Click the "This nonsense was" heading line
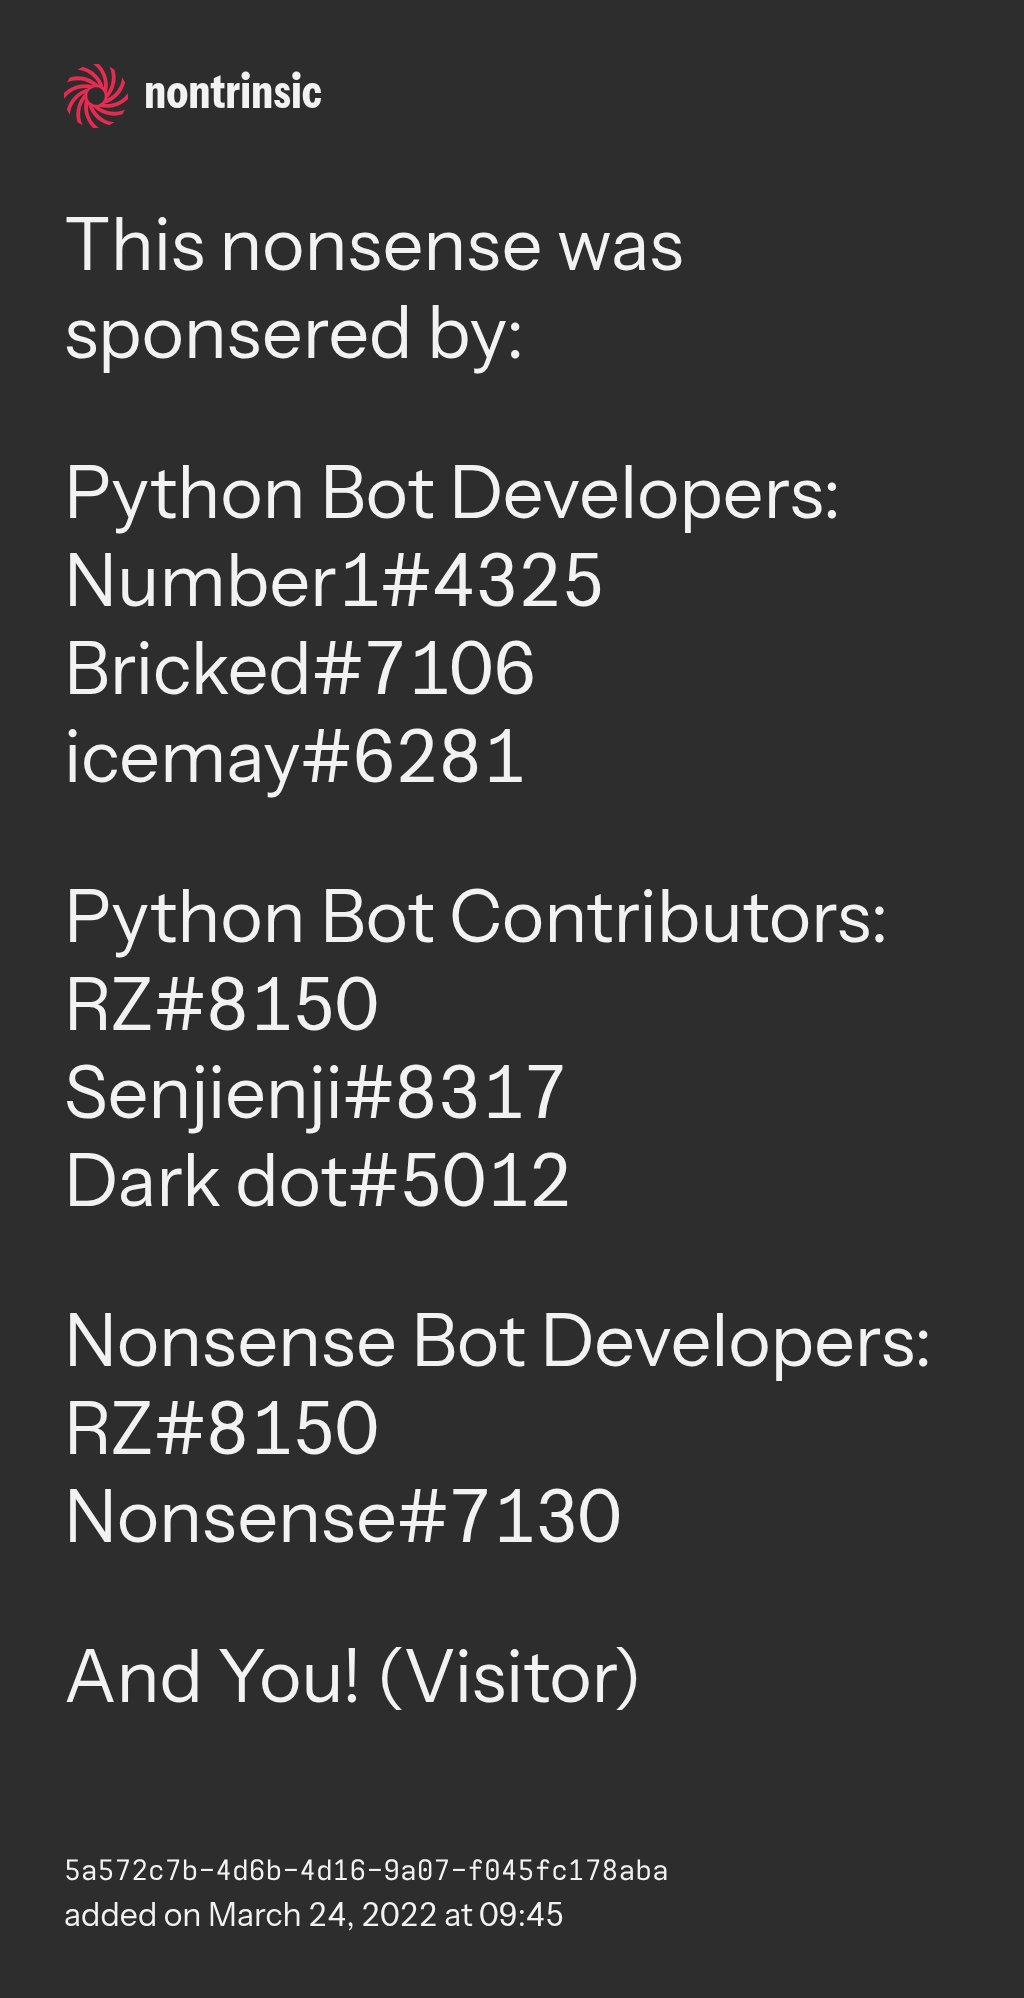The width and height of the screenshot is (1024, 1998). coord(374,246)
